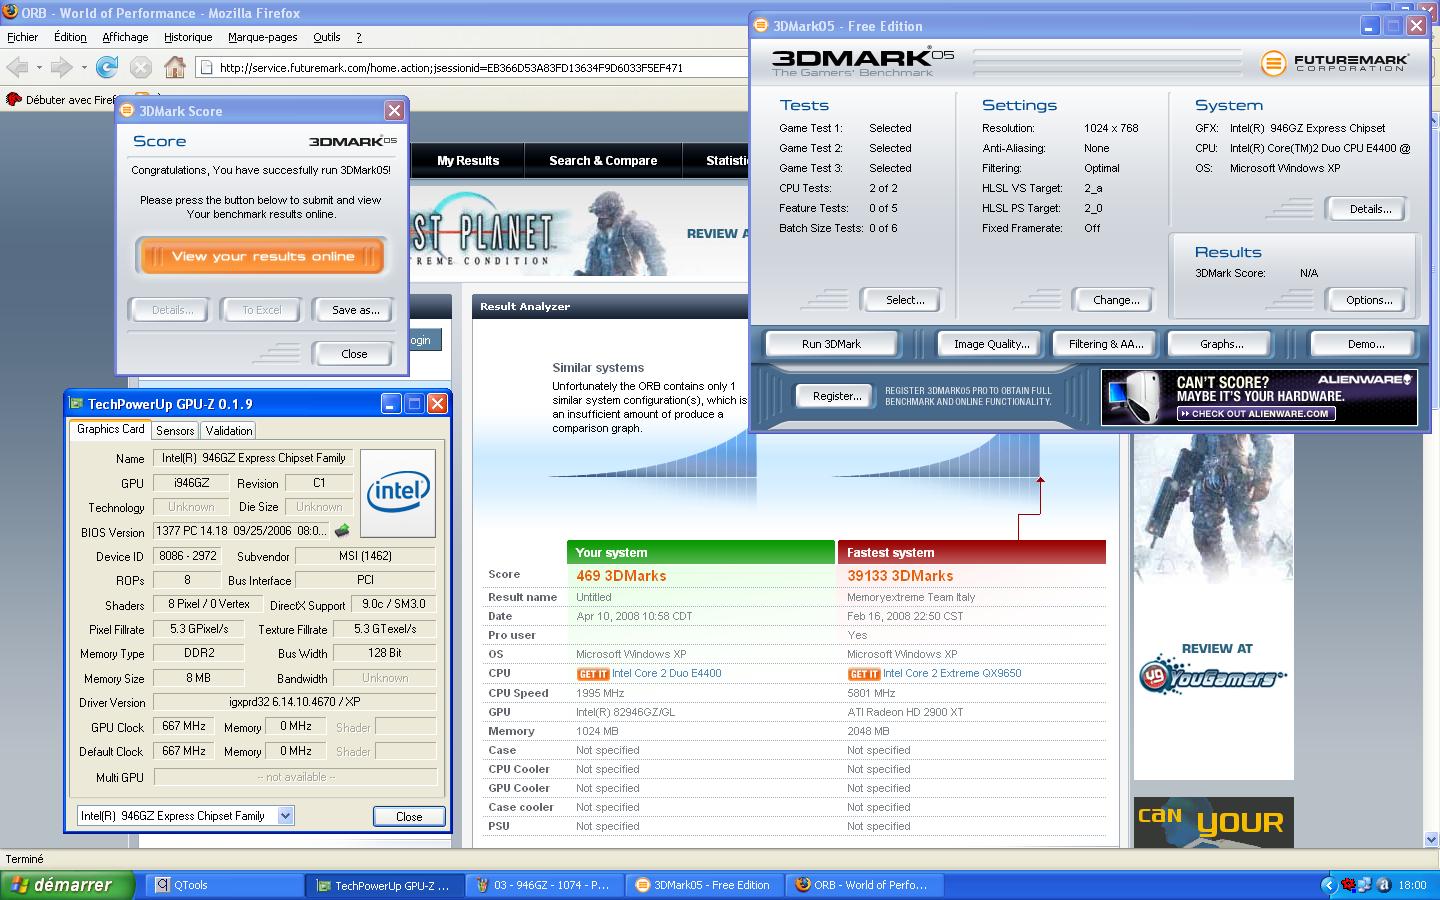1440x900 pixels.
Task: Click Register... button in 3DMark05
Action: point(837,396)
